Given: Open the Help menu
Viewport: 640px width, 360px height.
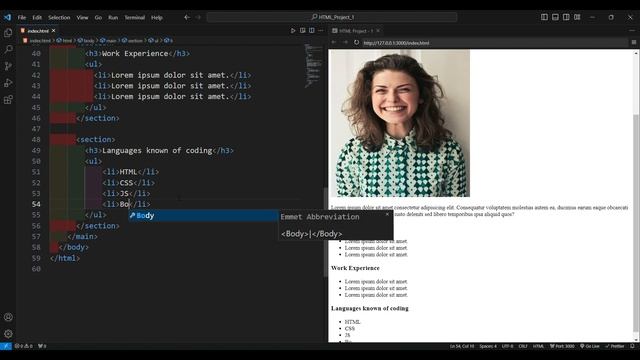Looking at the screenshot, I should coord(157,18).
